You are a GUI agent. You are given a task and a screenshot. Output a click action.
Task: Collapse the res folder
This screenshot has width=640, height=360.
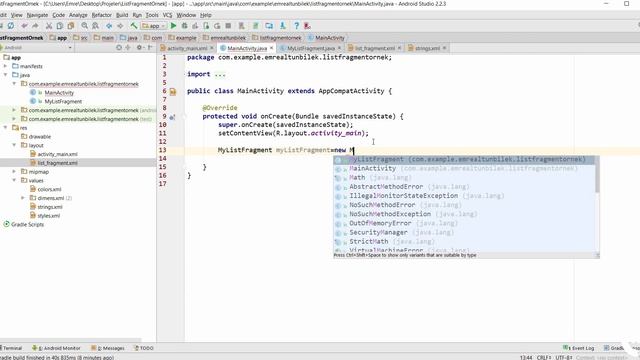tap(5, 127)
